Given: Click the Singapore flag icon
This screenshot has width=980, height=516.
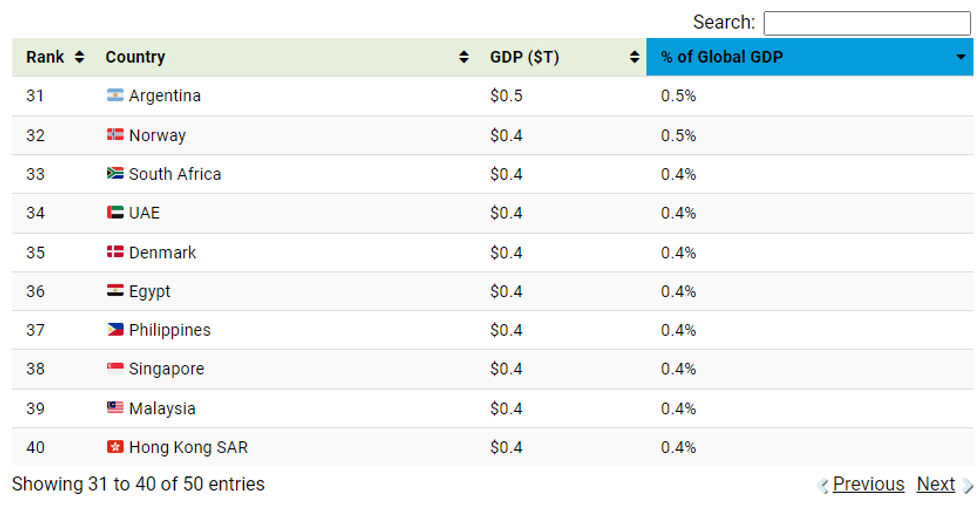Looking at the screenshot, I should (x=115, y=369).
